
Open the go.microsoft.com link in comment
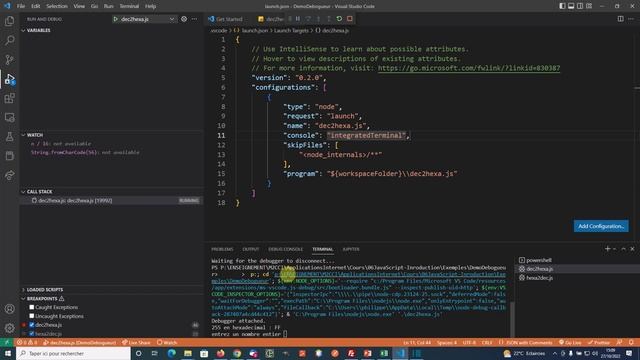(x=469, y=68)
